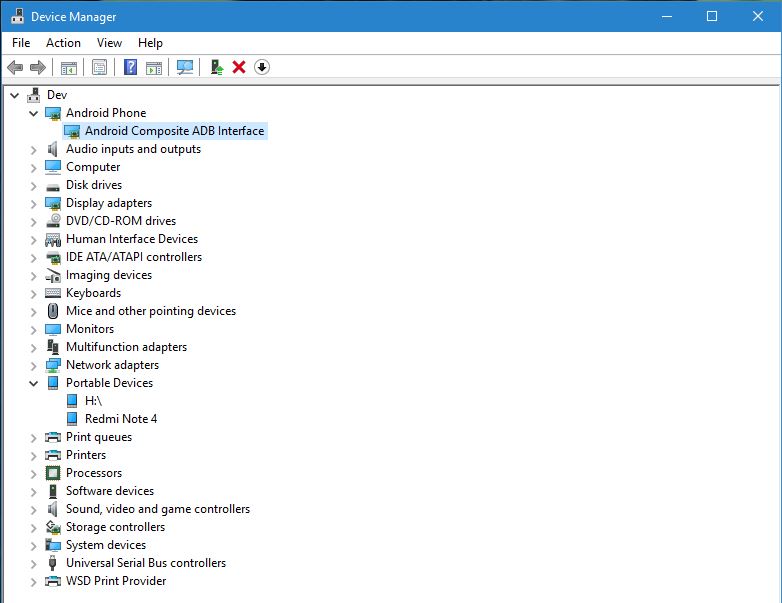Open the View menu
This screenshot has width=782, height=603.
pos(109,43)
